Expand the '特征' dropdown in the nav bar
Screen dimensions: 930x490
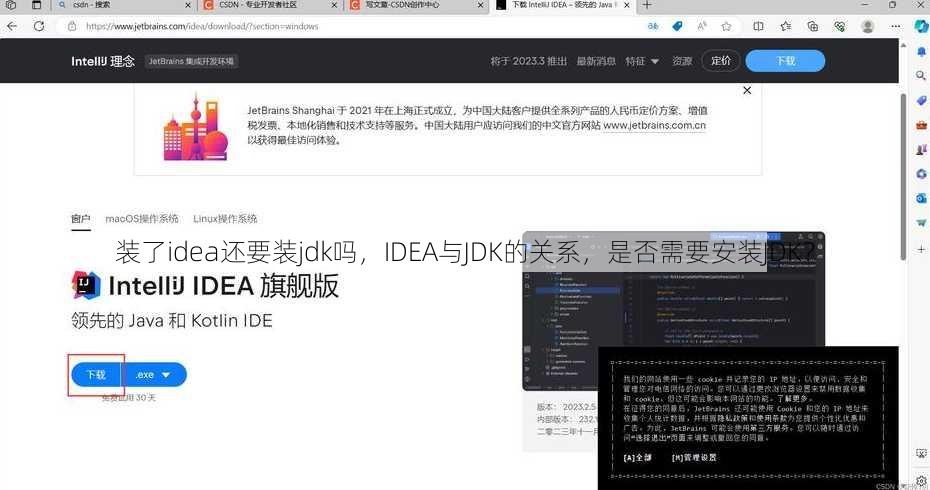coord(642,61)
